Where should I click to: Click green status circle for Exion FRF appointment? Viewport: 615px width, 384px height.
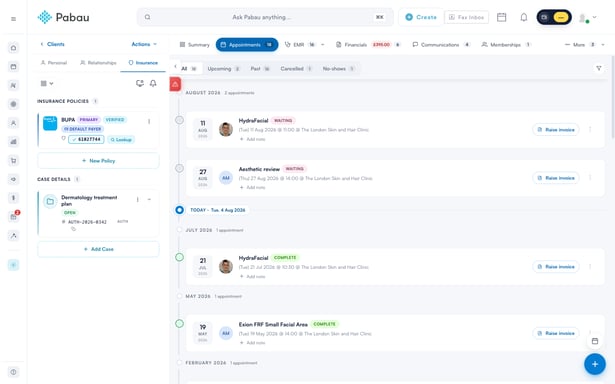click(x=179, y=324)
